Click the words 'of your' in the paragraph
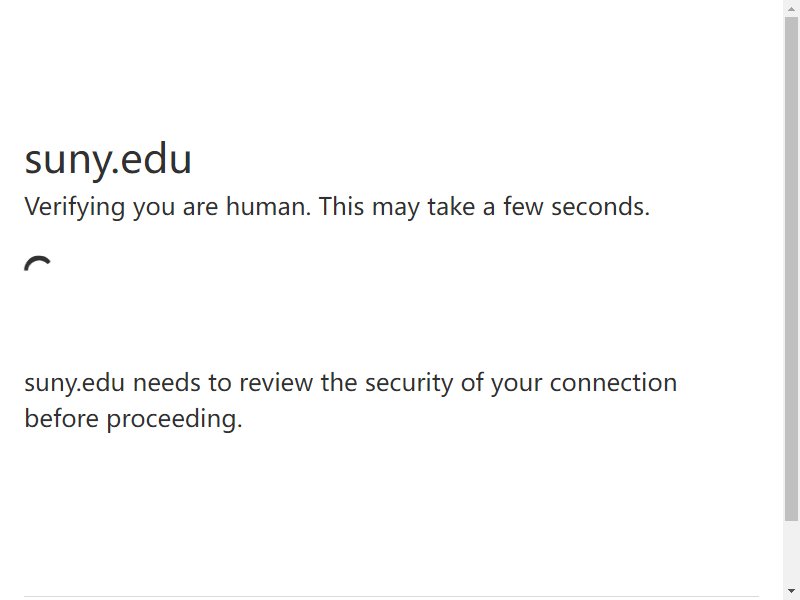The width and height of the screenshot is (800, 600). point(502,383)
